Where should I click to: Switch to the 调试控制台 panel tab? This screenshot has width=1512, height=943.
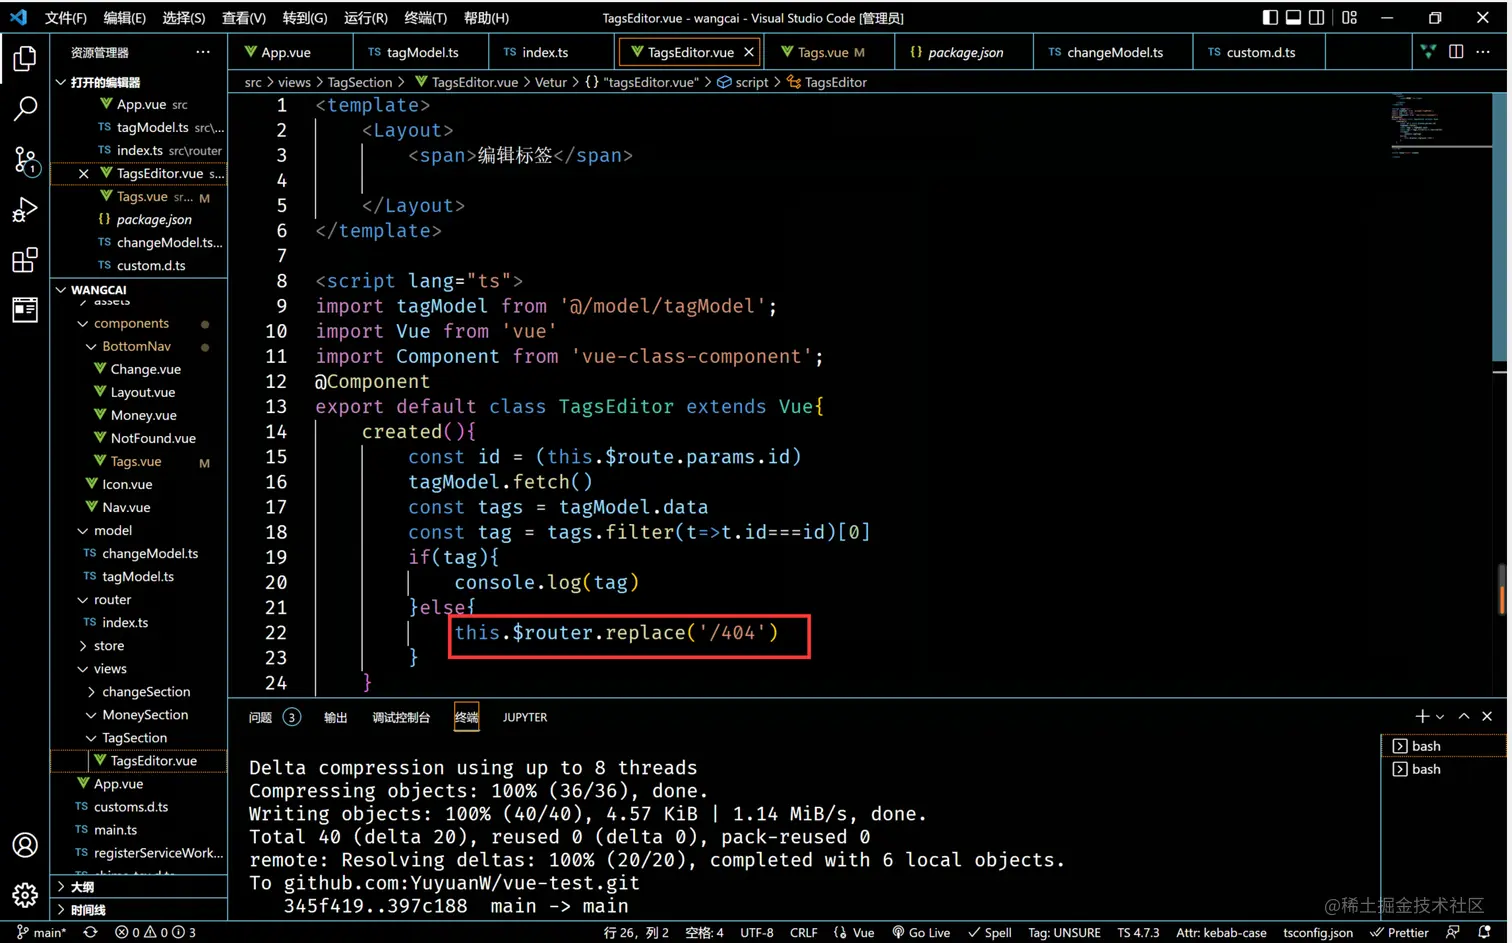pyautogui.click(x=401, y=717)
